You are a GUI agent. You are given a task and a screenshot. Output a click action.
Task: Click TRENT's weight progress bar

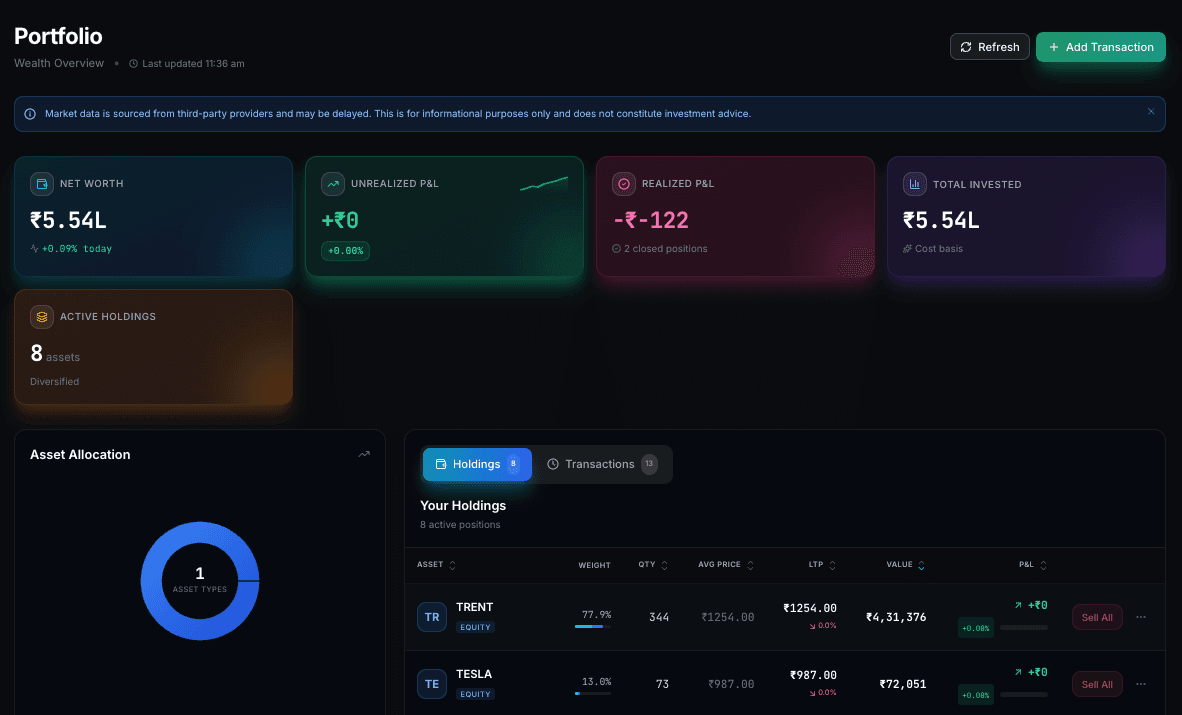pyautogui.click(x=593, y=628)
